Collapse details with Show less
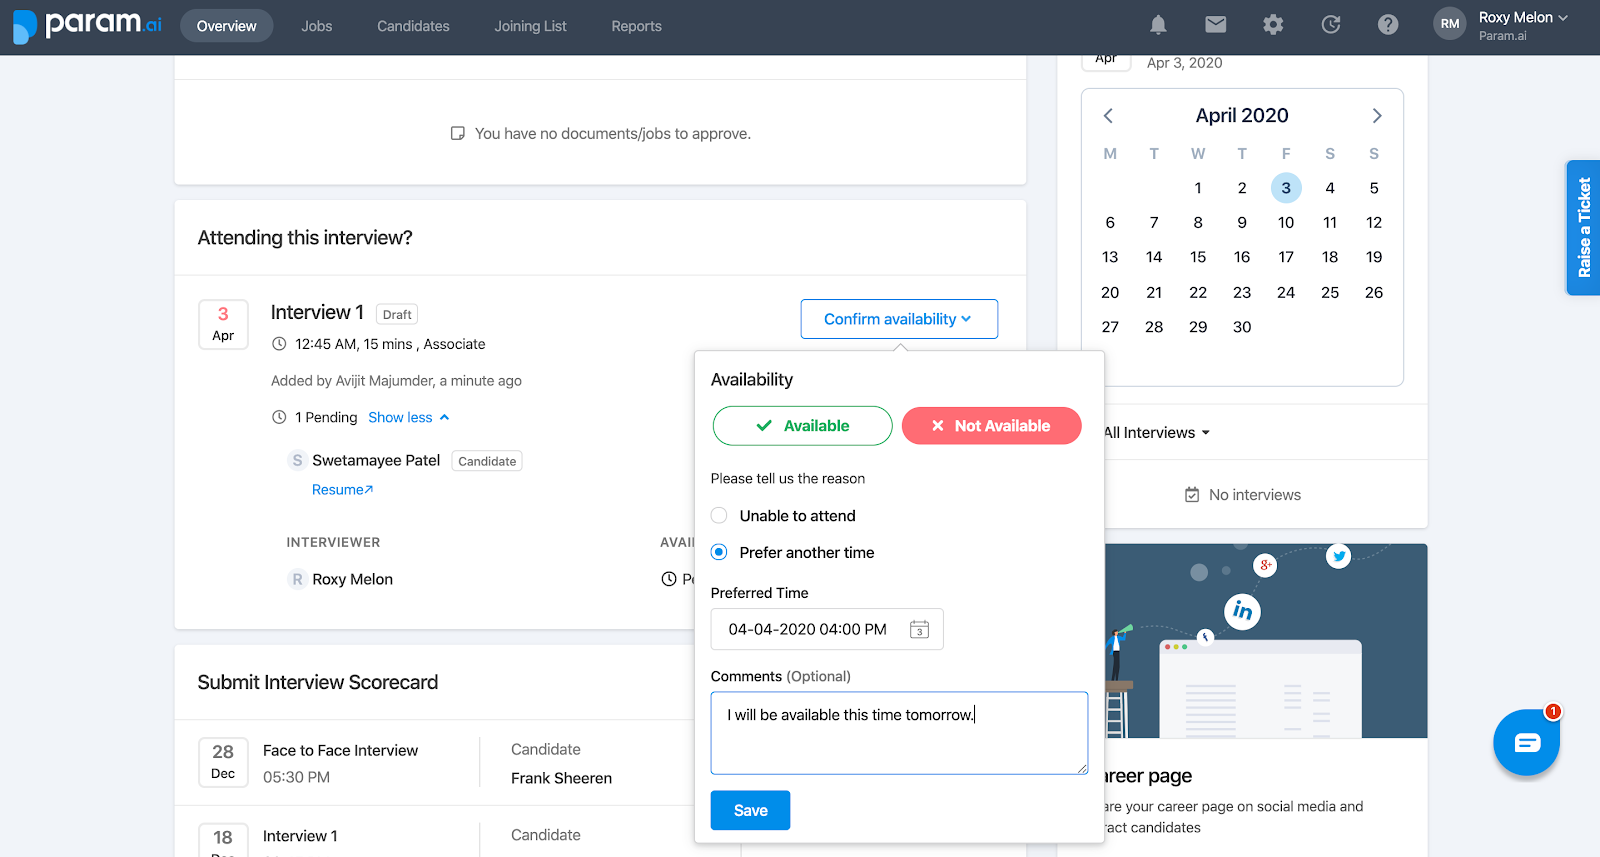 (x=408, y=417)
